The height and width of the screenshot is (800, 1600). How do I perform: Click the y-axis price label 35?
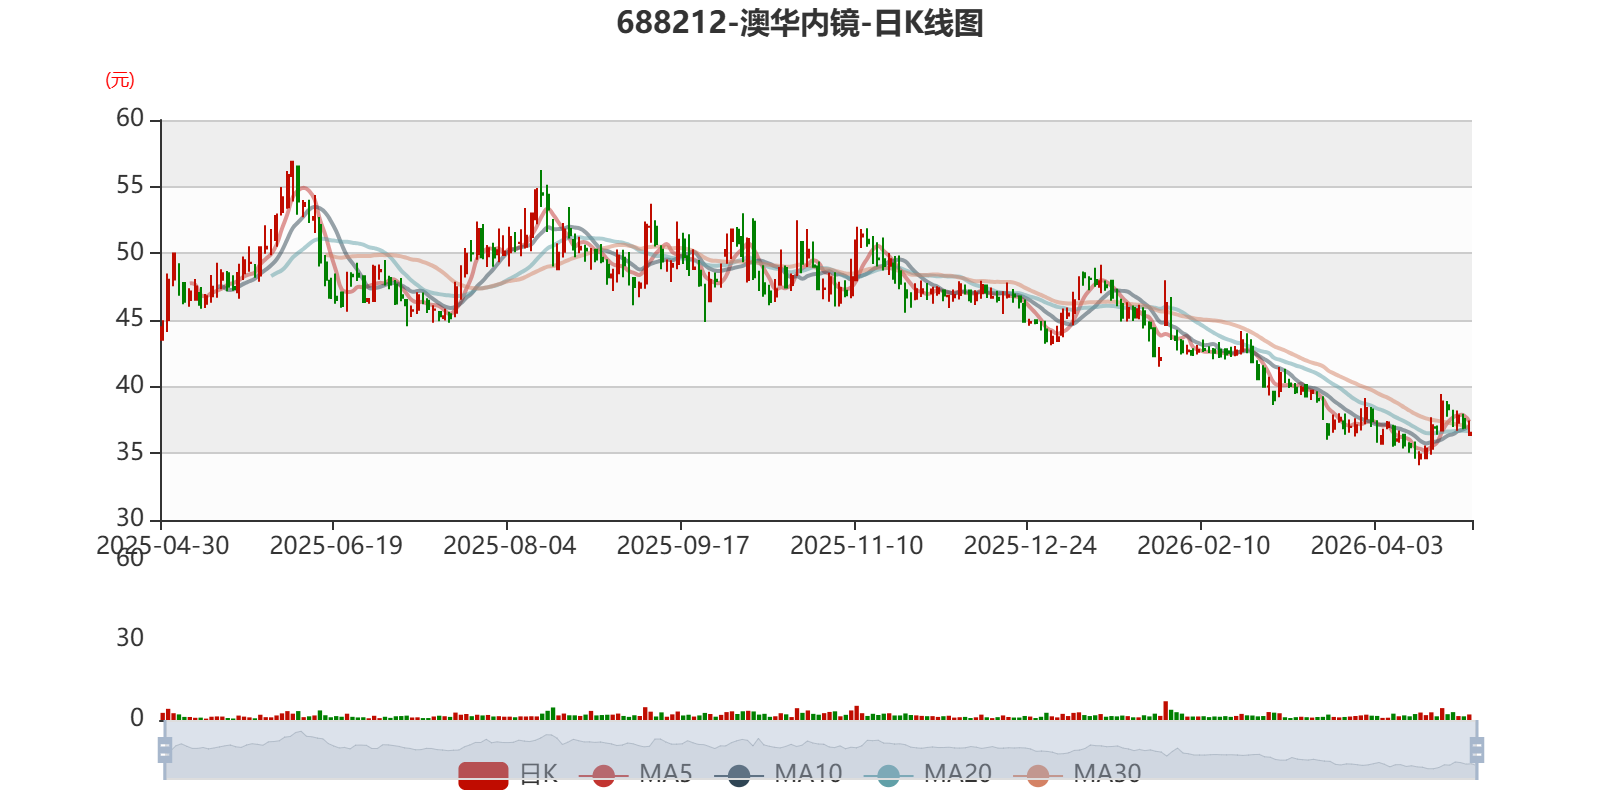point(130,452)
